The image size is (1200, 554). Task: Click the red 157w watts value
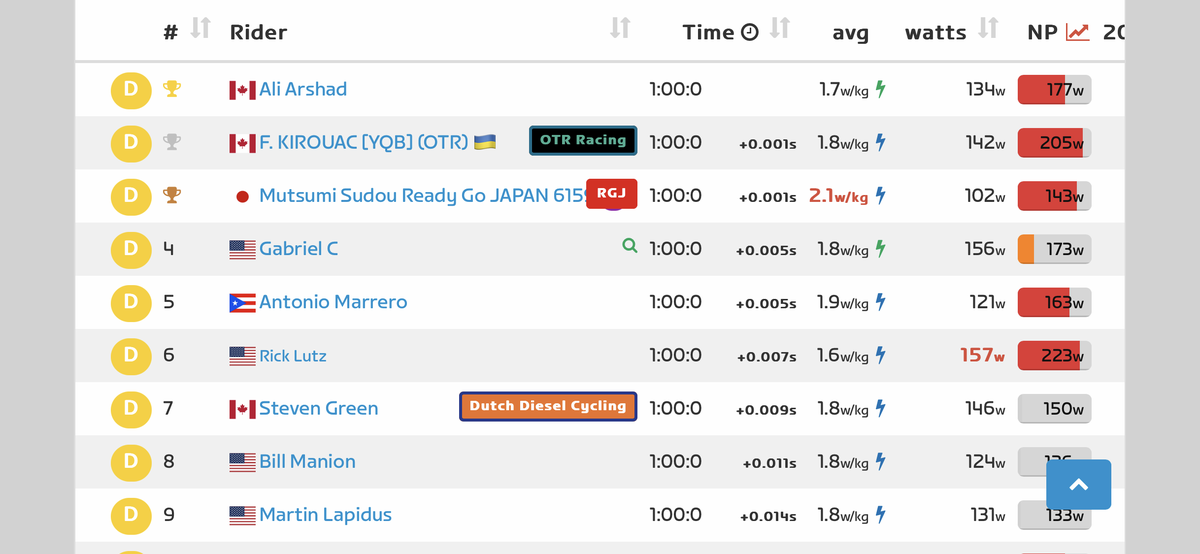pos(982,355)
